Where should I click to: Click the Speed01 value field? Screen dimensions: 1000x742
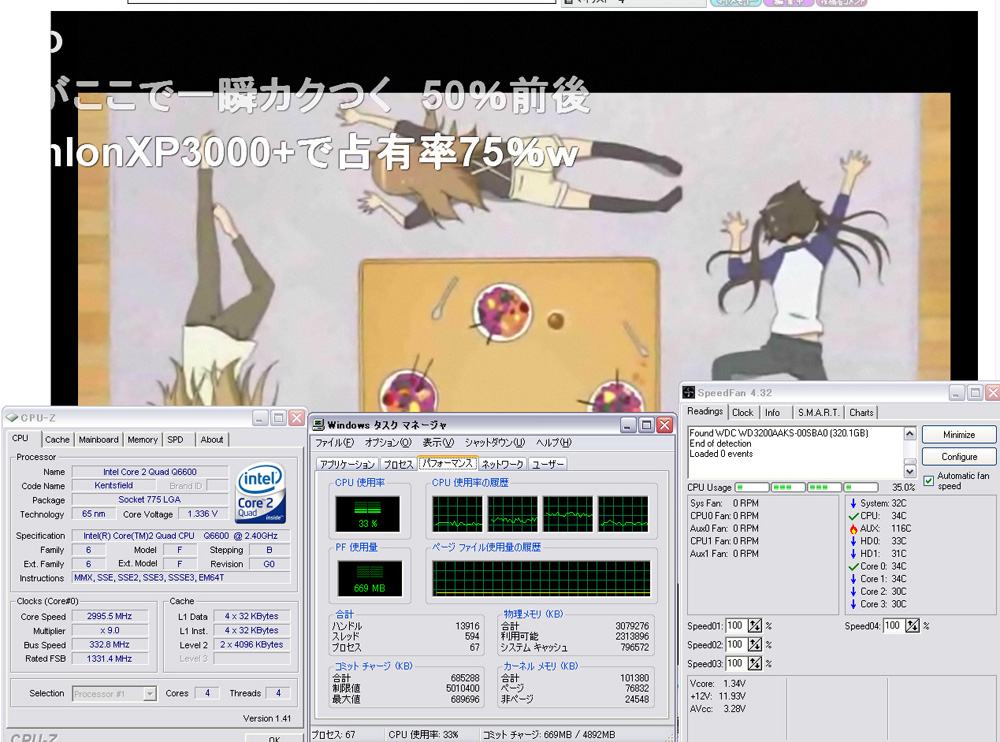click(x=735, y=626)
